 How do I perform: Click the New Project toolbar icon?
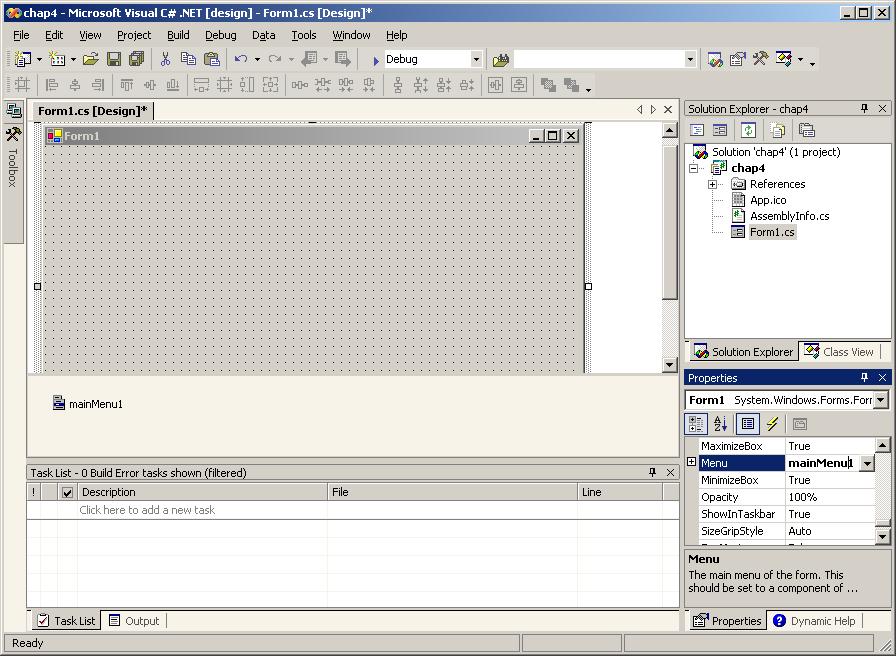[23, 59]
